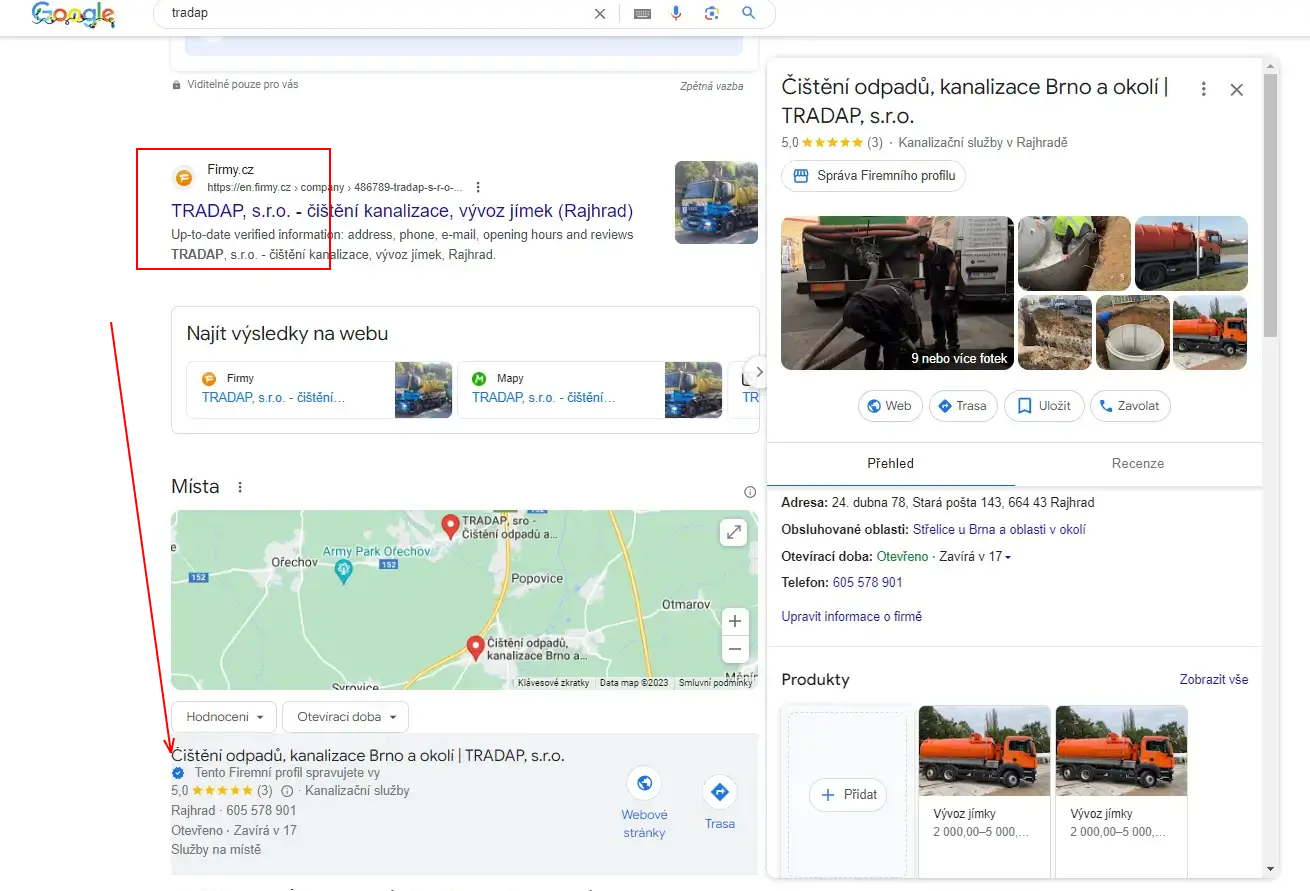Submit search with magnifier icon
Screen dimensions: 1310x891
click(748, 13)
